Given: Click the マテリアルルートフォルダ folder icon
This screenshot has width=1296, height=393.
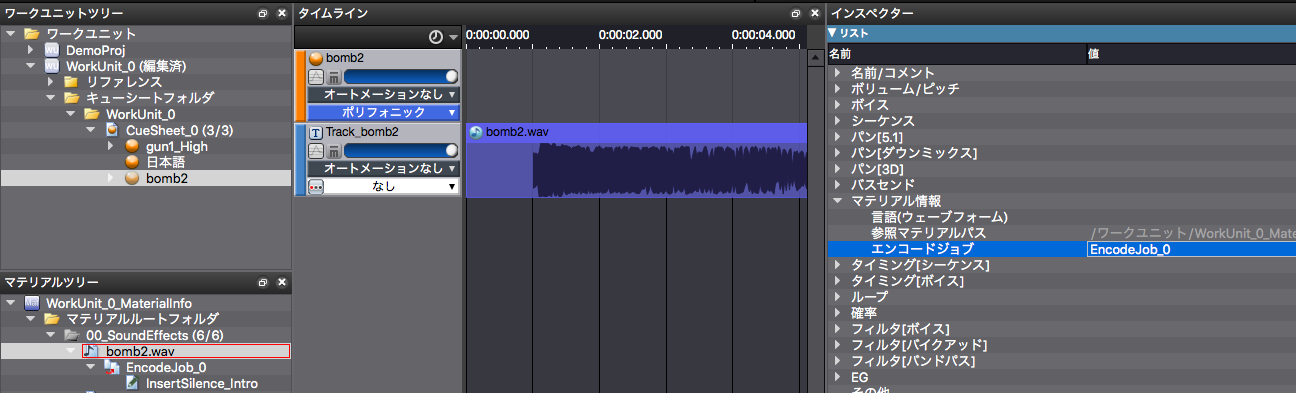Looking at the screenshot, I should coord(52,319).
